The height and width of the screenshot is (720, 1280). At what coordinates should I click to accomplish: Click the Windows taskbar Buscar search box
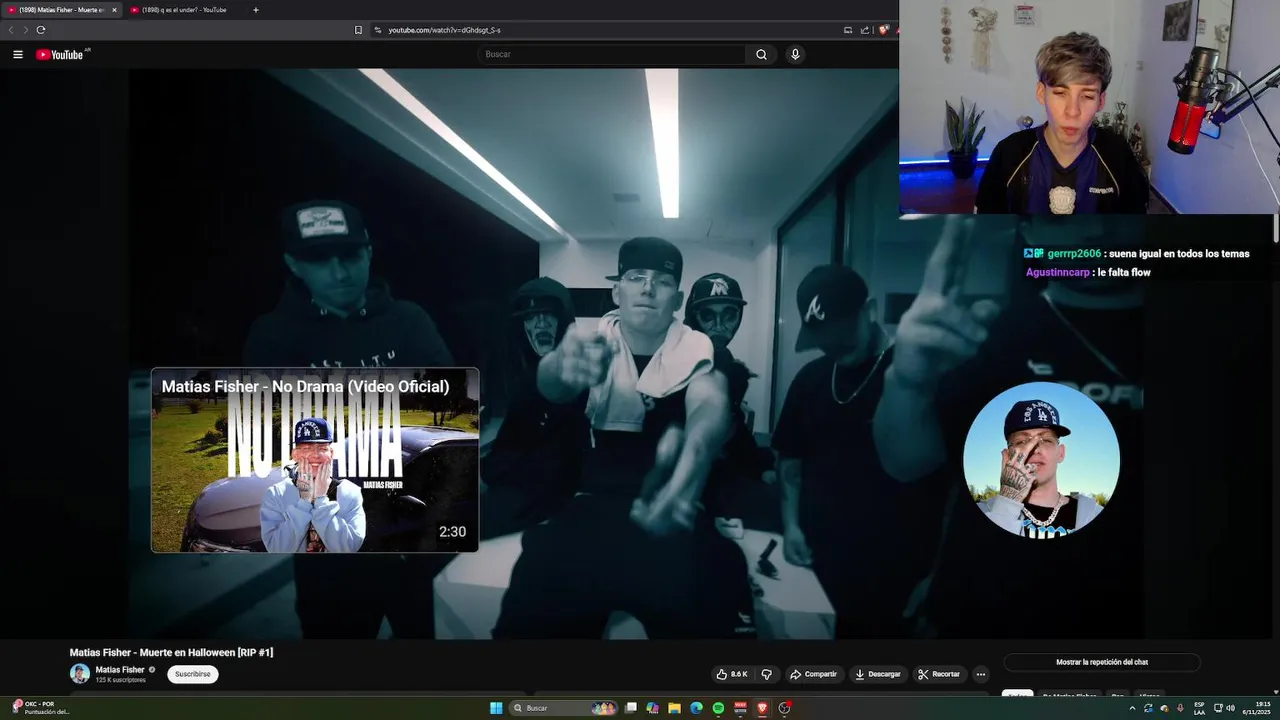[x=563, y=708]
